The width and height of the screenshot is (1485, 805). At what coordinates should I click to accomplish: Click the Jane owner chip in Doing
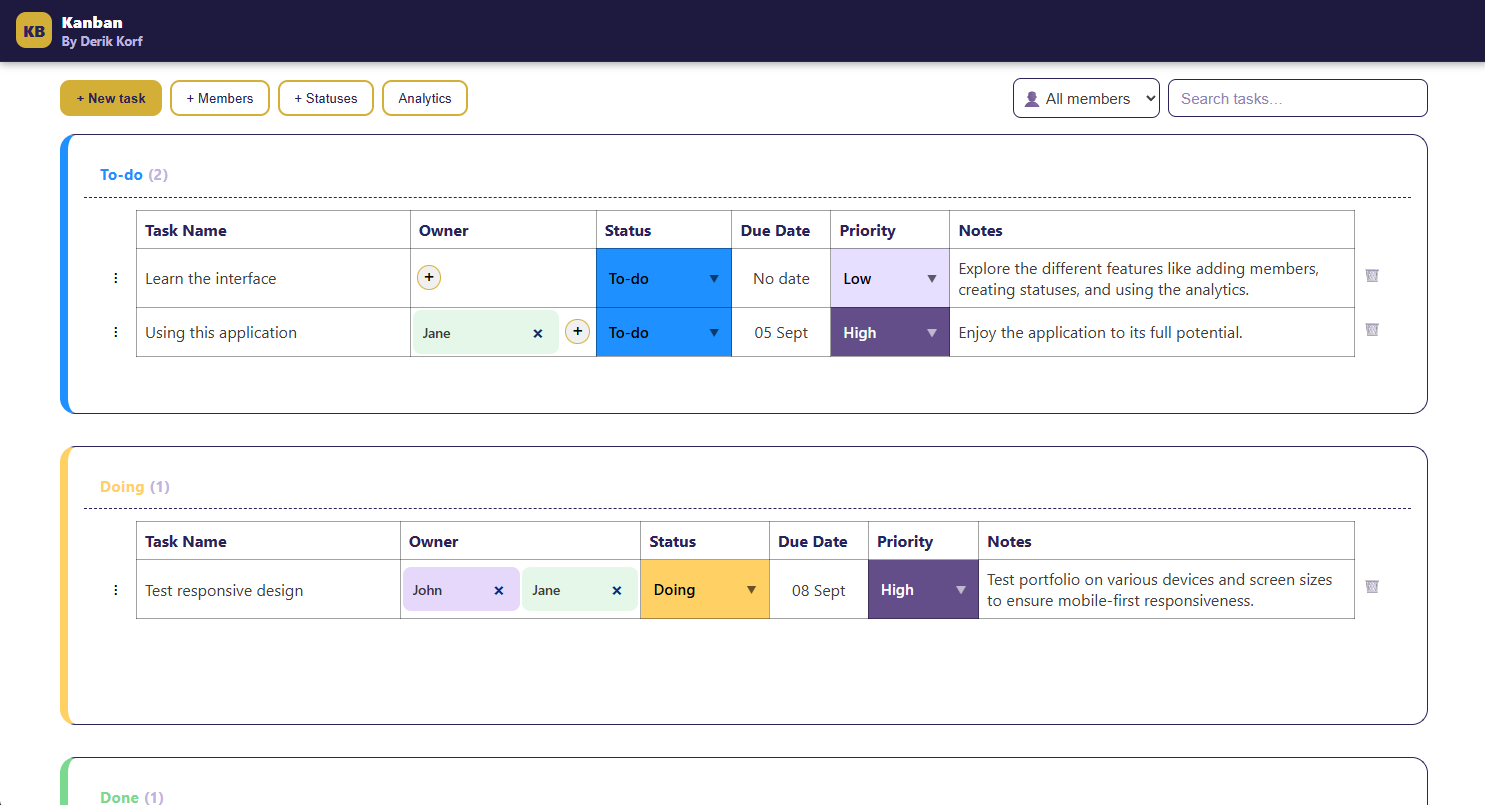580,589
